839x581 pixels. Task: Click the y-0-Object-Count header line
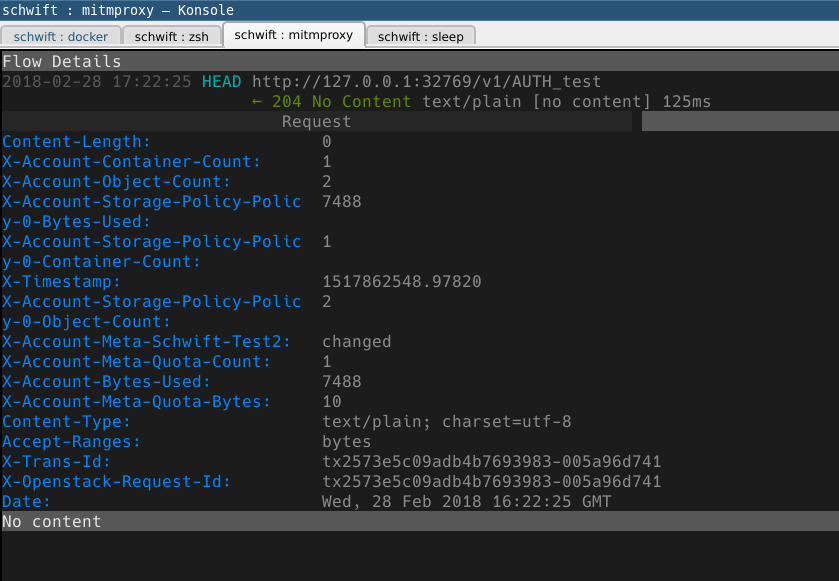[86, 322]
